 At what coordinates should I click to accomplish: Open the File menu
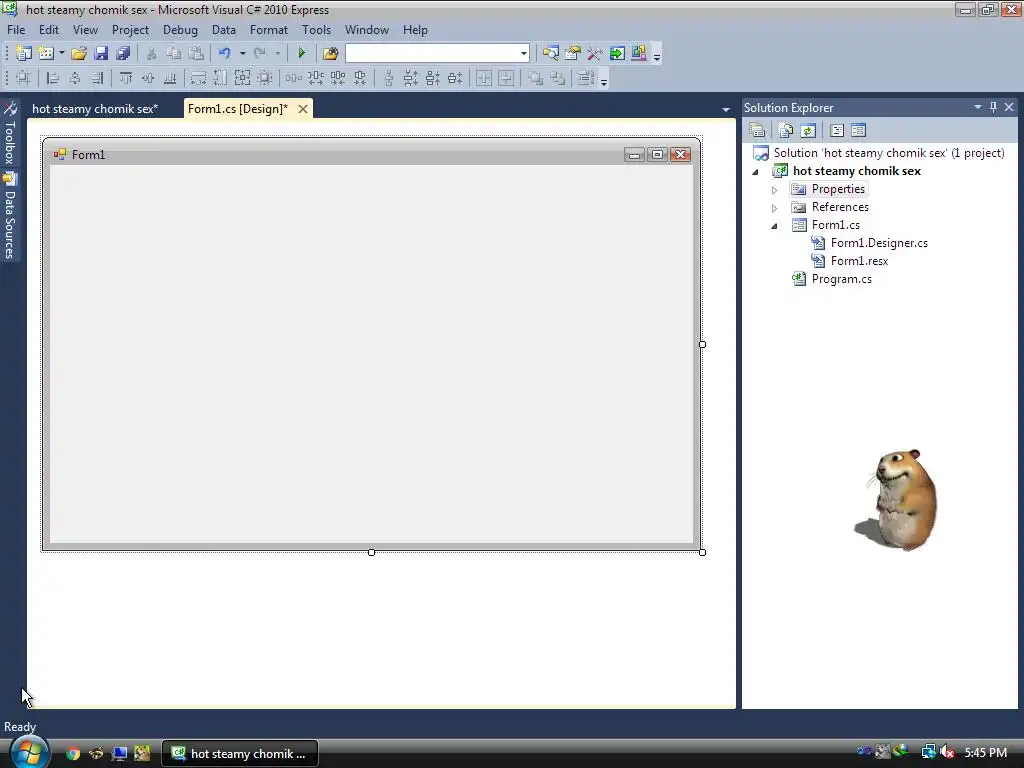point(16,30)
